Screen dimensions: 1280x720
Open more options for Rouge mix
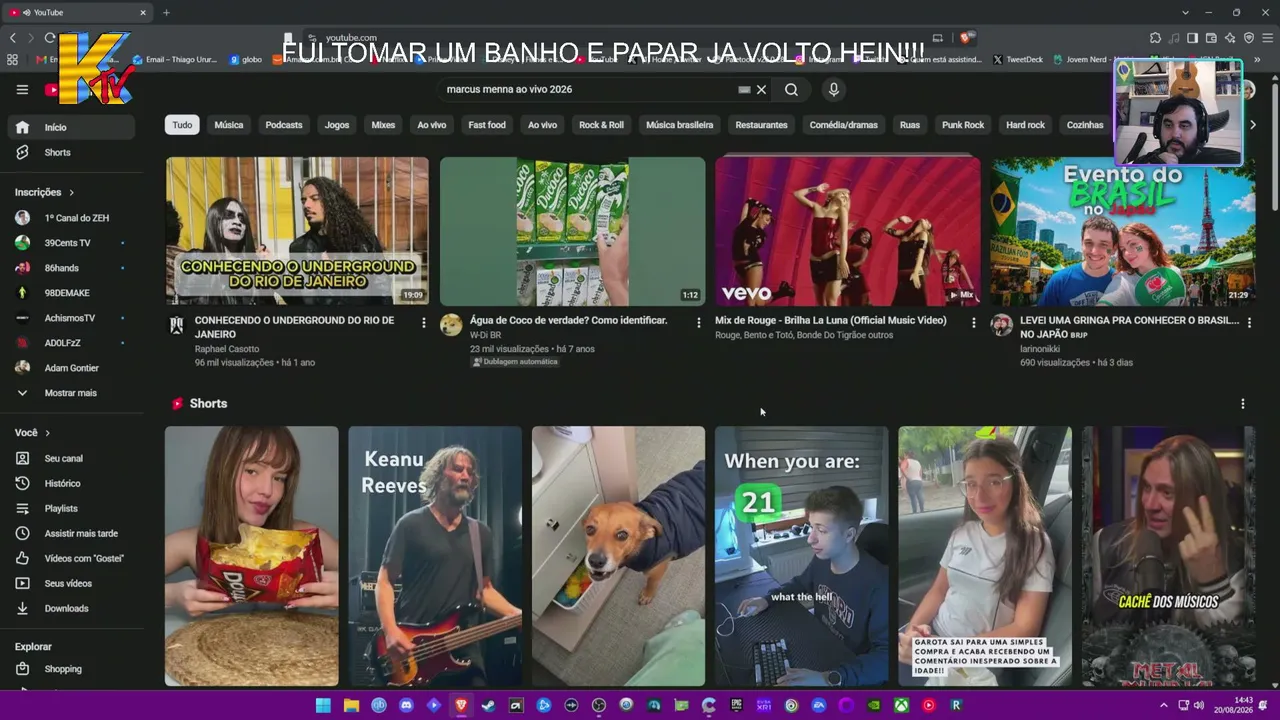click(973, 322)
